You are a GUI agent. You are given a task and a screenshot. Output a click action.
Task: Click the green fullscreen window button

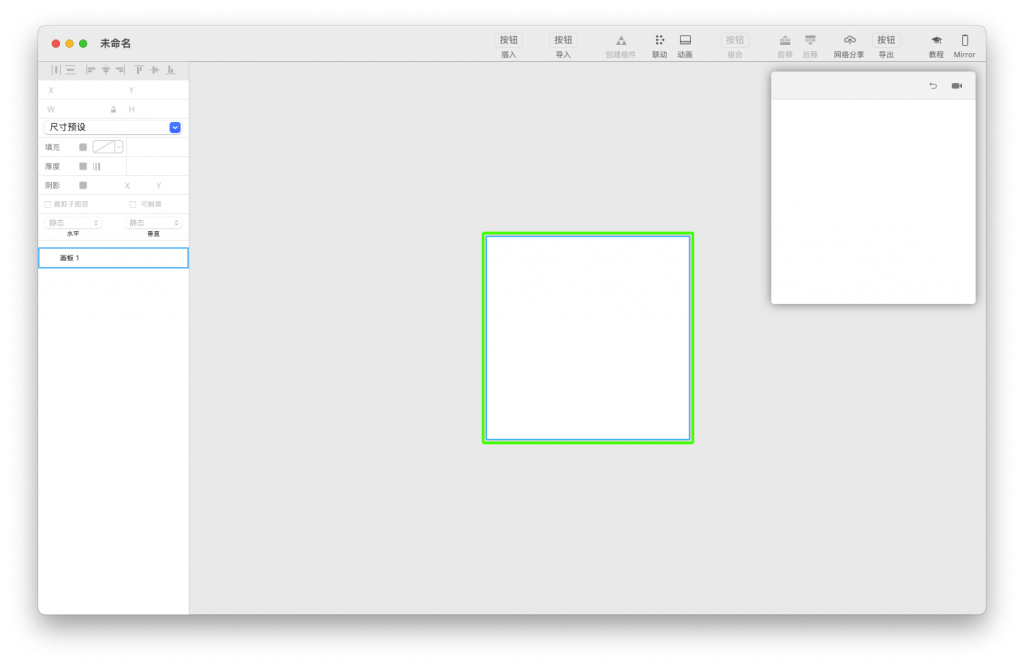83,44
